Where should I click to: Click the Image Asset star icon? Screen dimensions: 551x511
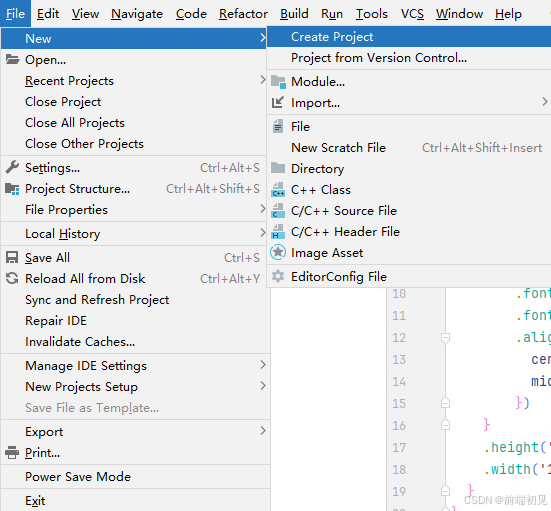(278, 253)
